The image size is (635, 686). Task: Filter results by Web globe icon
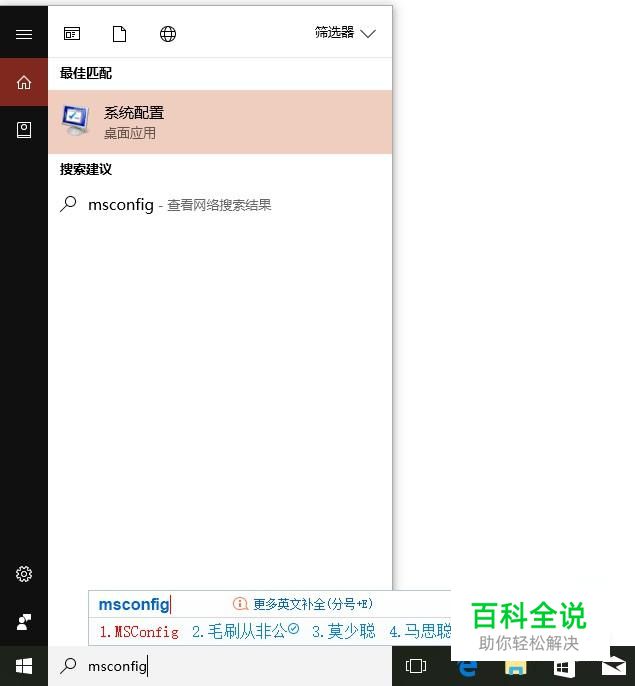coord(168,34)
